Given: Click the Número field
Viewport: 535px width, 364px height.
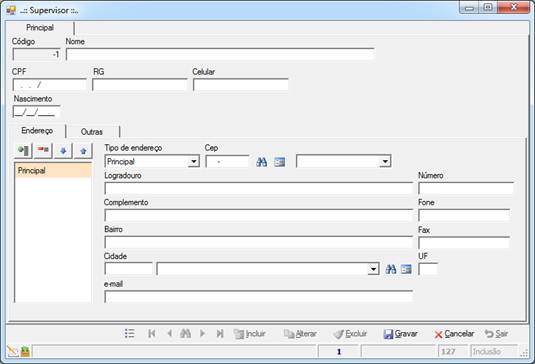Looking at the screenshot, I should click(466, 188).
